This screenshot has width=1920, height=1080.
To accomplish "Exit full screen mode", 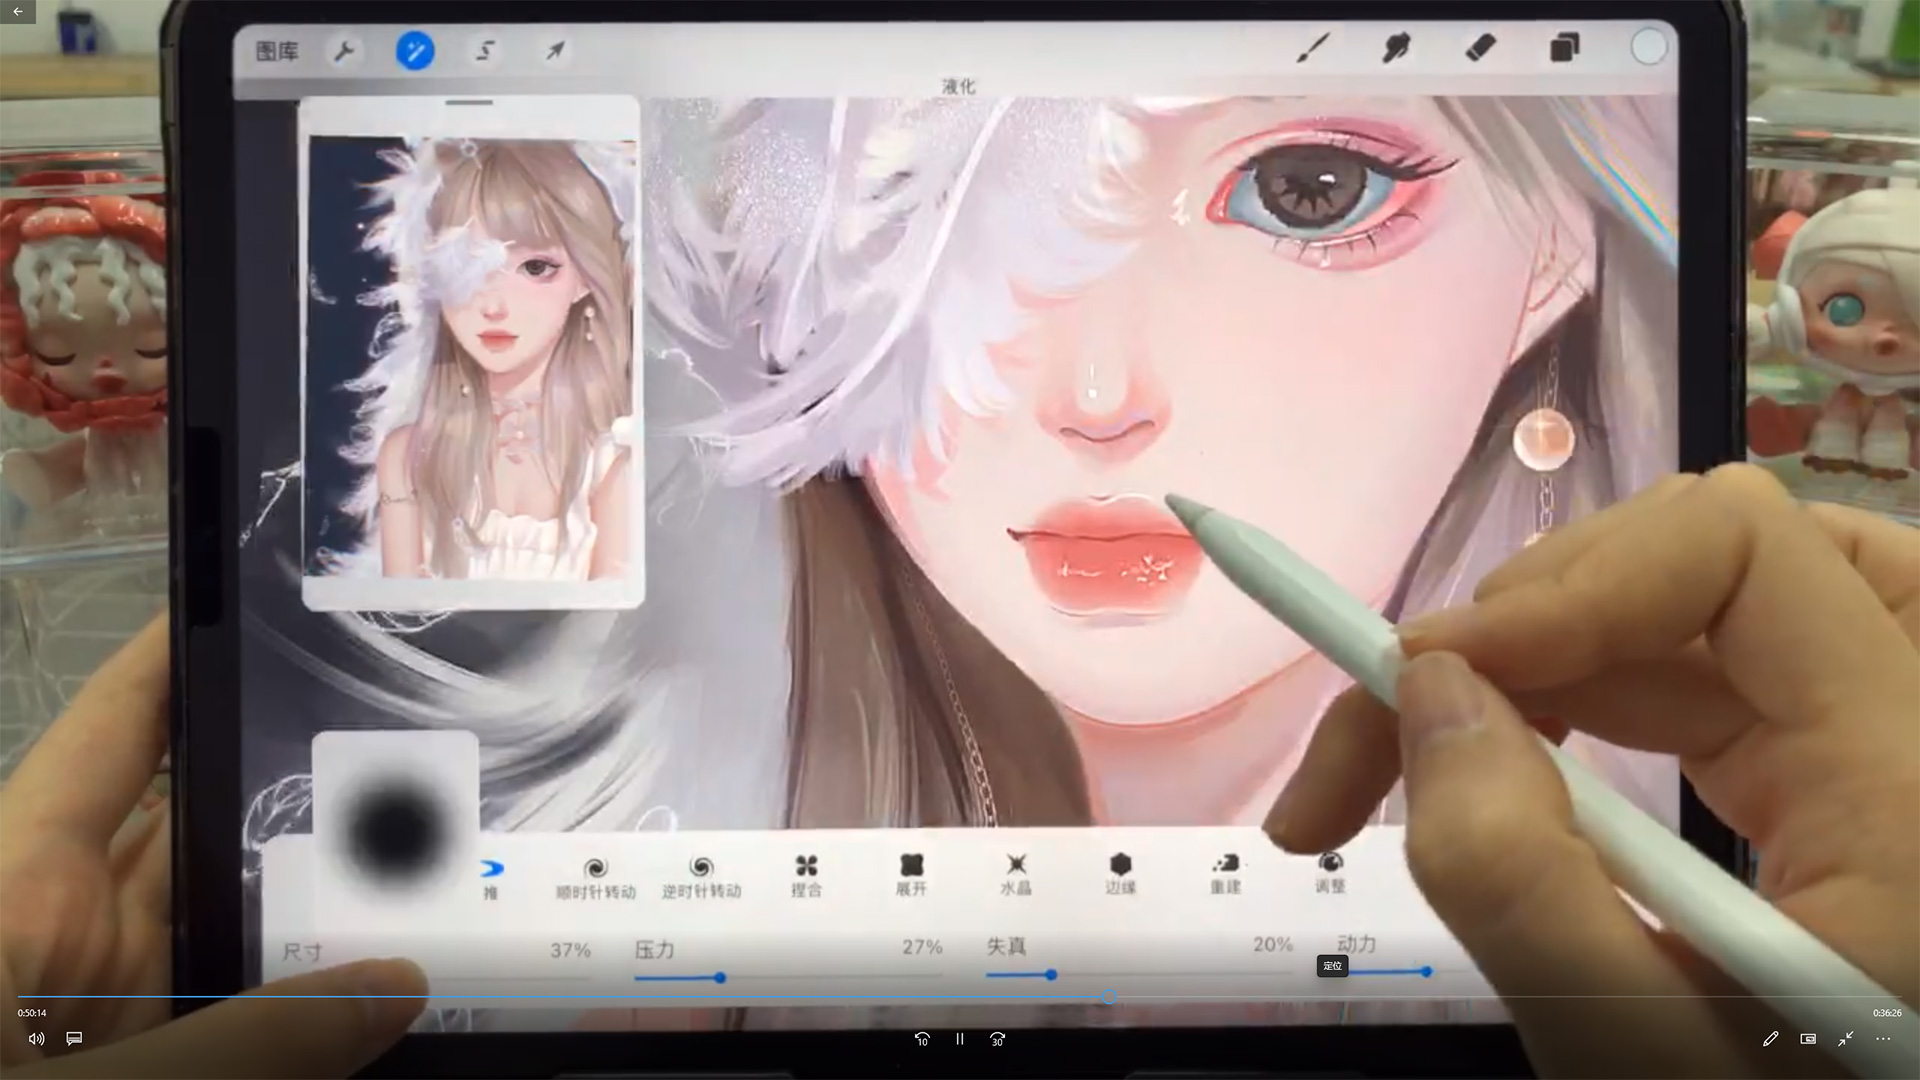I will pos(1846,1039).
